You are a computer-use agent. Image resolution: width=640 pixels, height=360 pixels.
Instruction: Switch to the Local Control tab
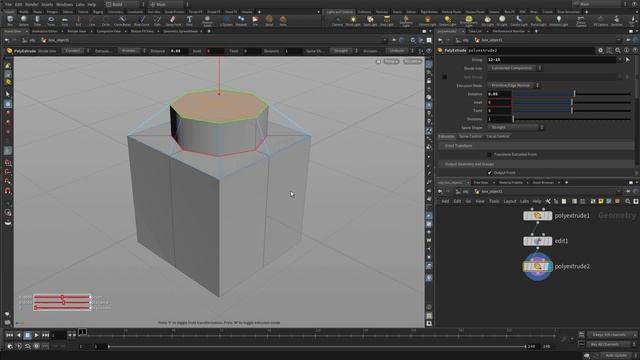[x=498, y=136]
